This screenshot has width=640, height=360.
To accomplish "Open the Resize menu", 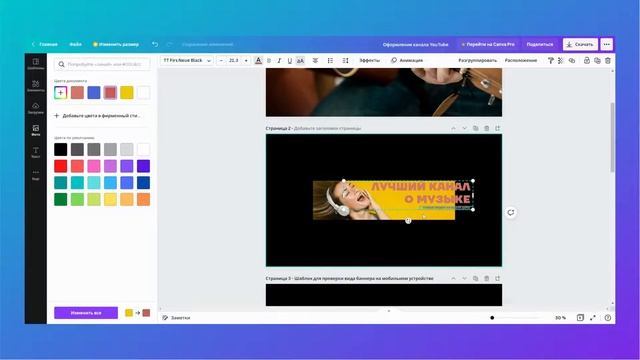I will click(x=116, y=44).
